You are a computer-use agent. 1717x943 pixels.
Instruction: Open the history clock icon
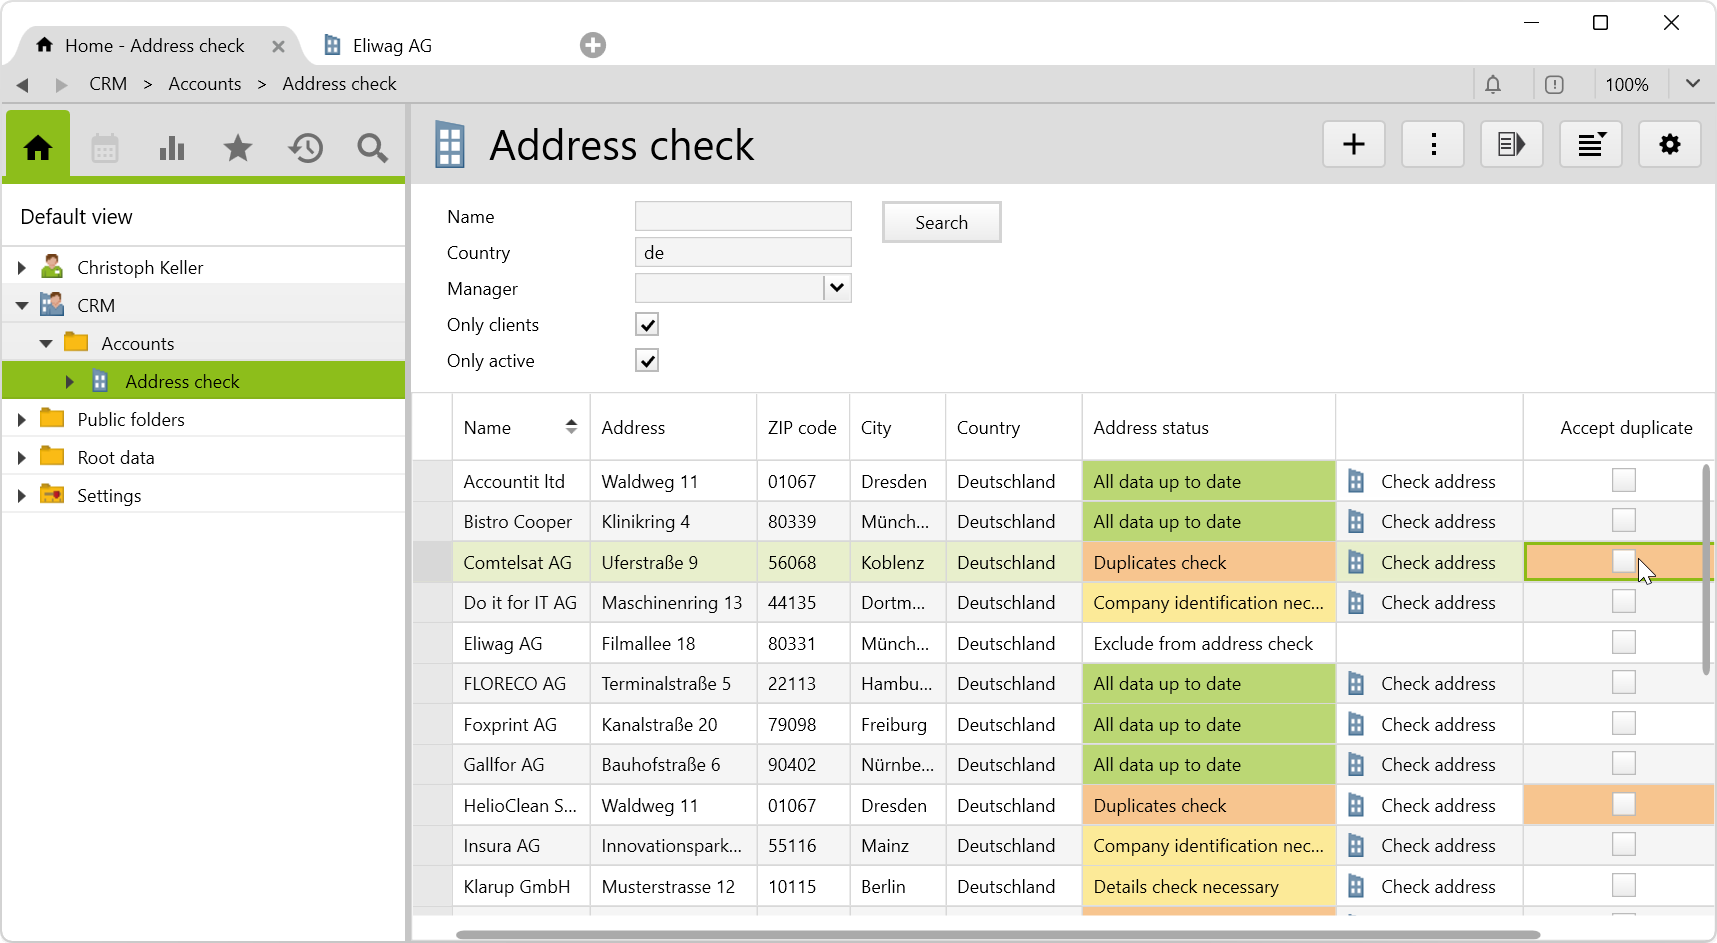(x=306, y=149)
